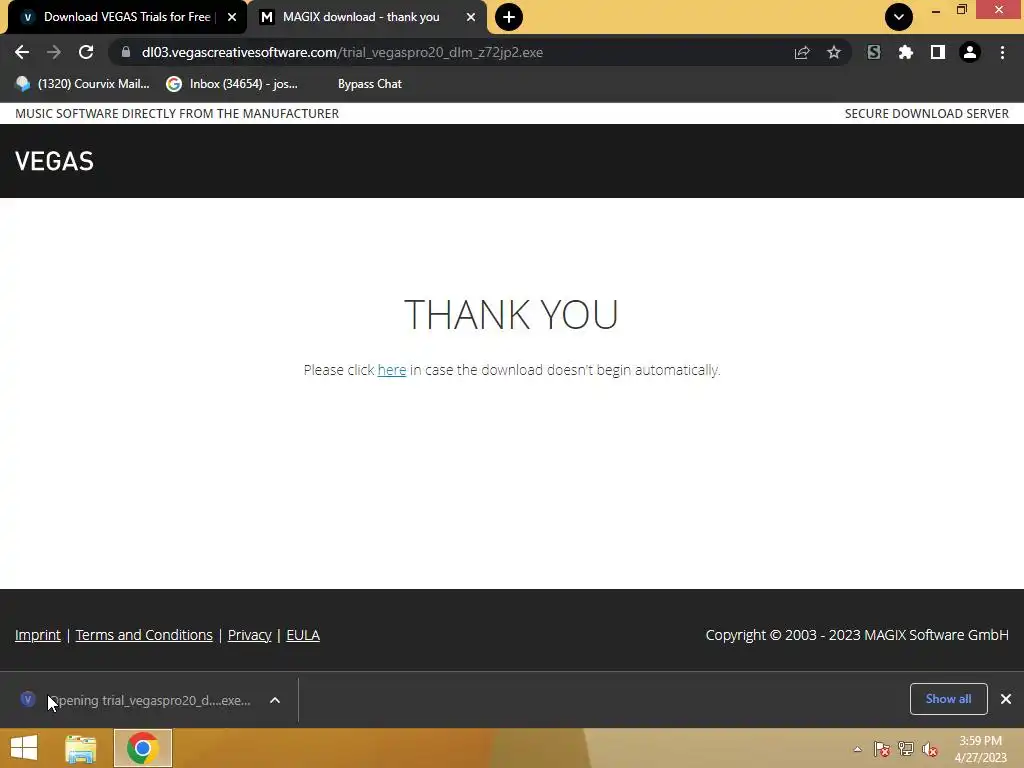The width and height of the screenshot is (1024, 768).
Task: Click the 'here' download link
Action: 392,370
